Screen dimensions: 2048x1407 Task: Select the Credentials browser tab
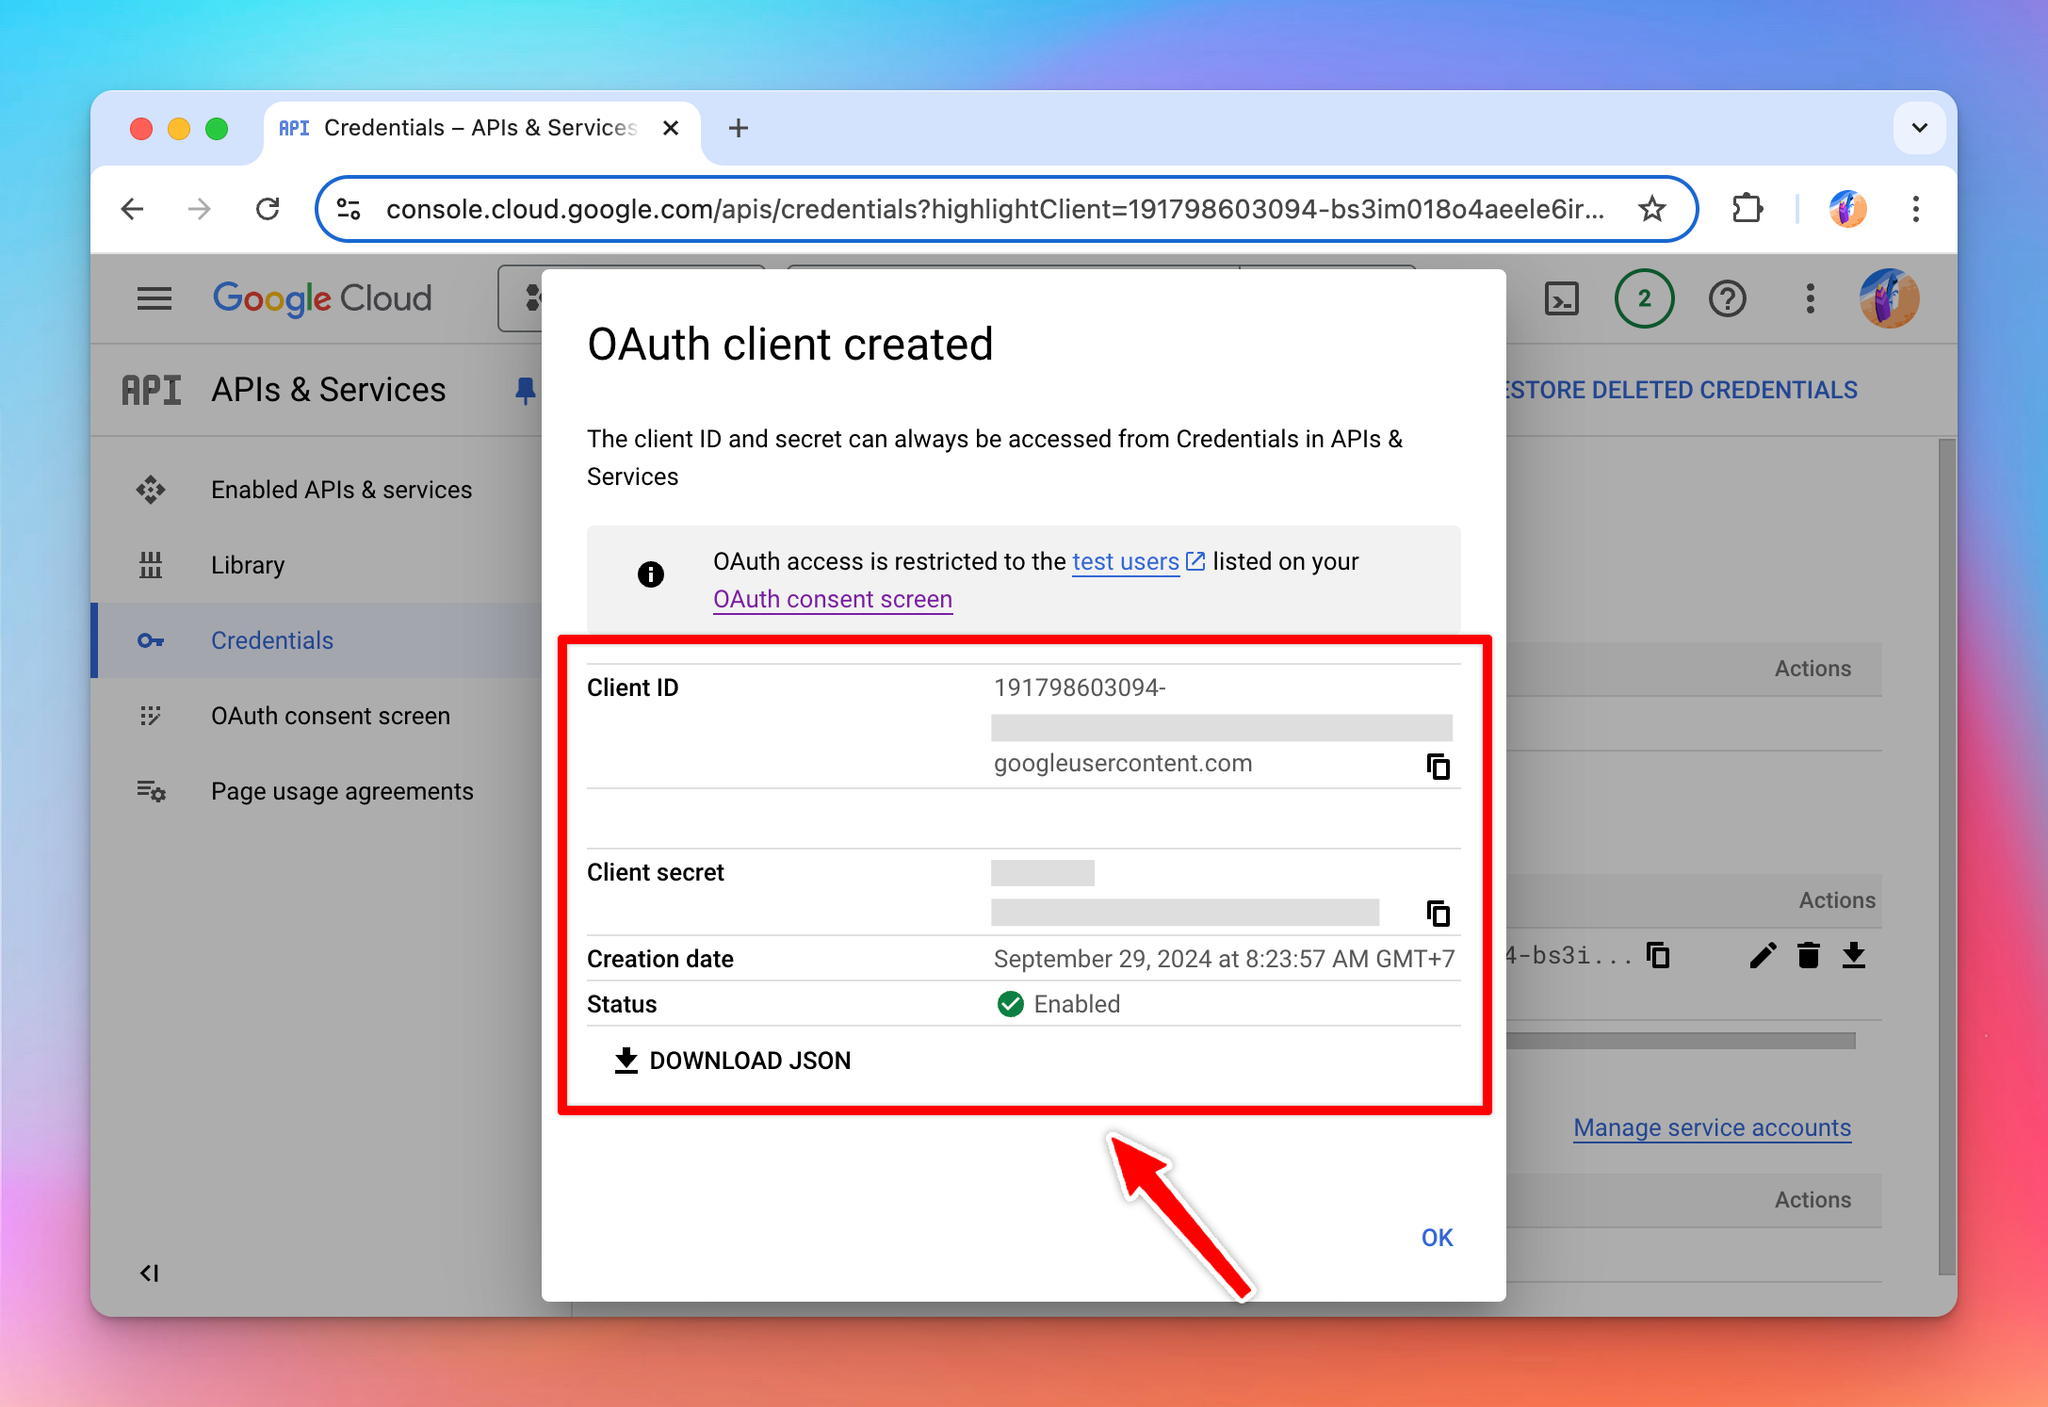480,128
